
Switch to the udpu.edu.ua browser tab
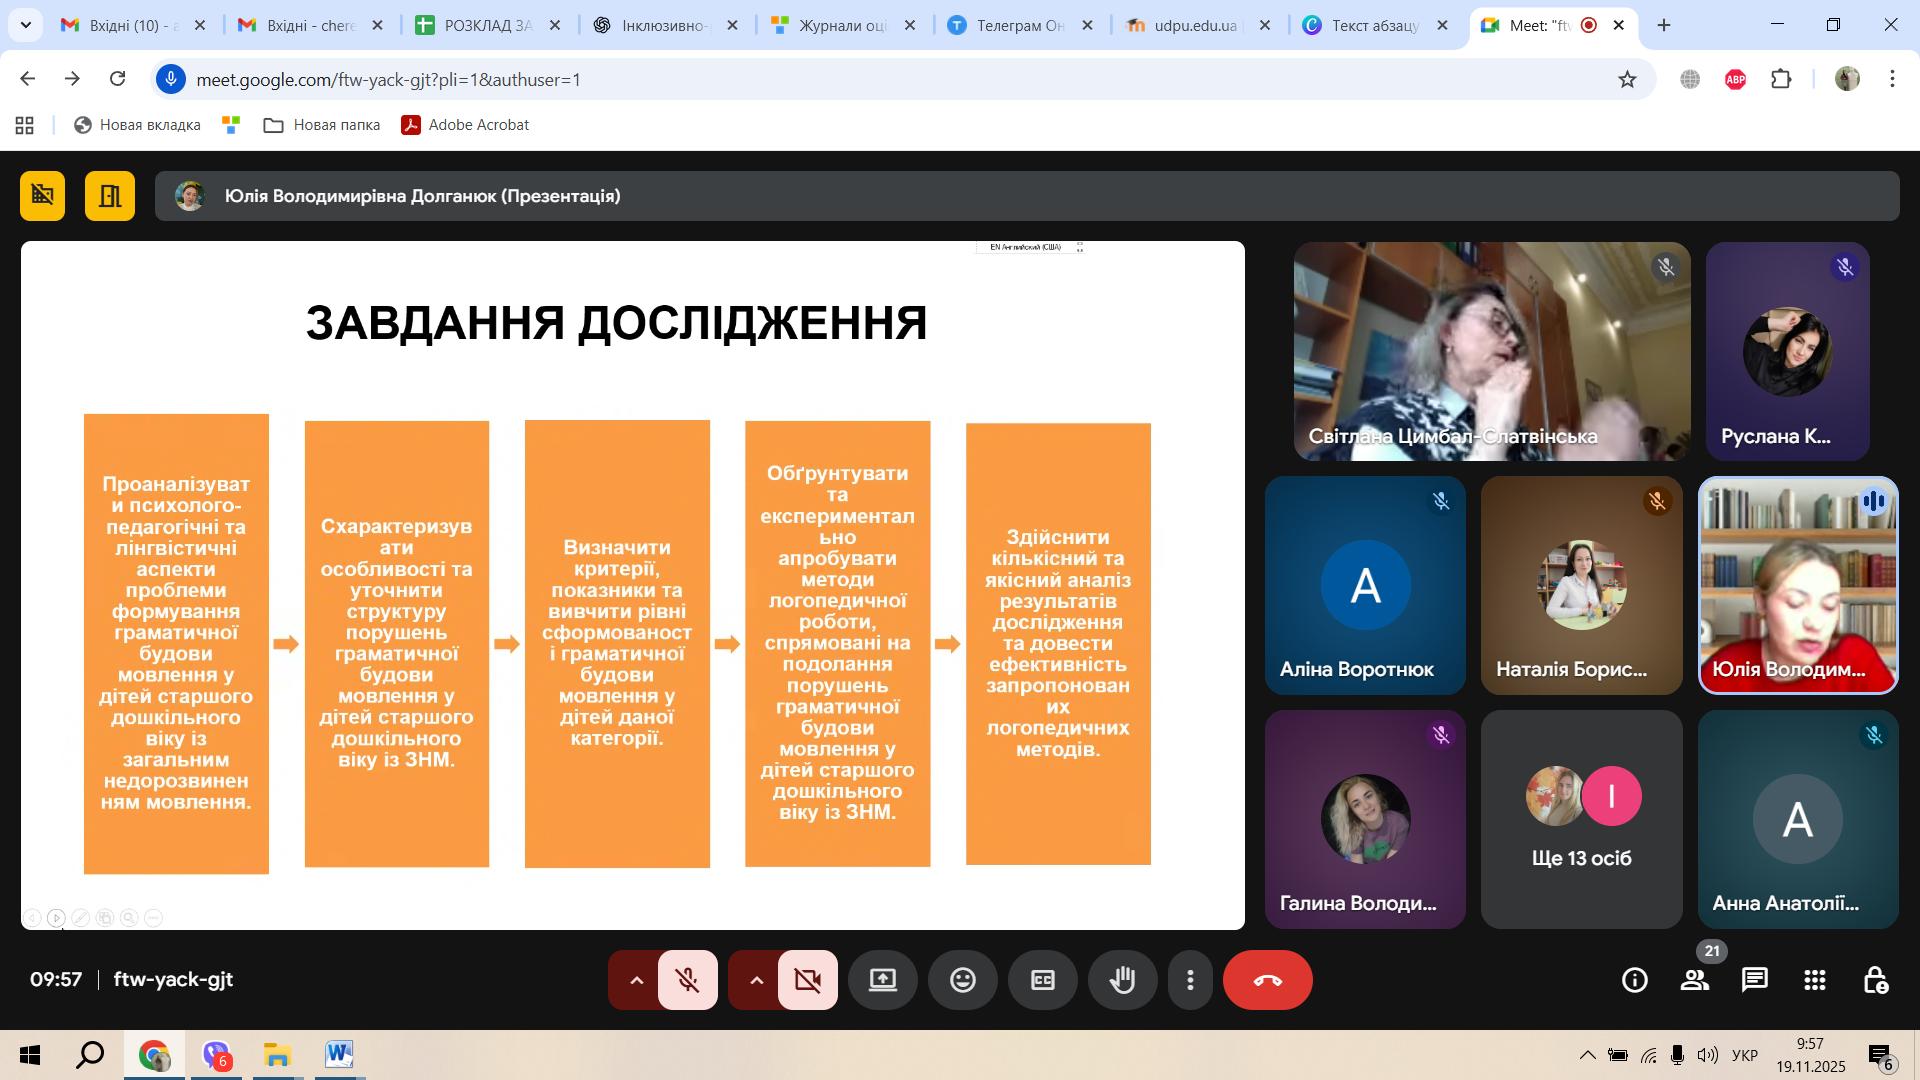(x=1196, y=26)
